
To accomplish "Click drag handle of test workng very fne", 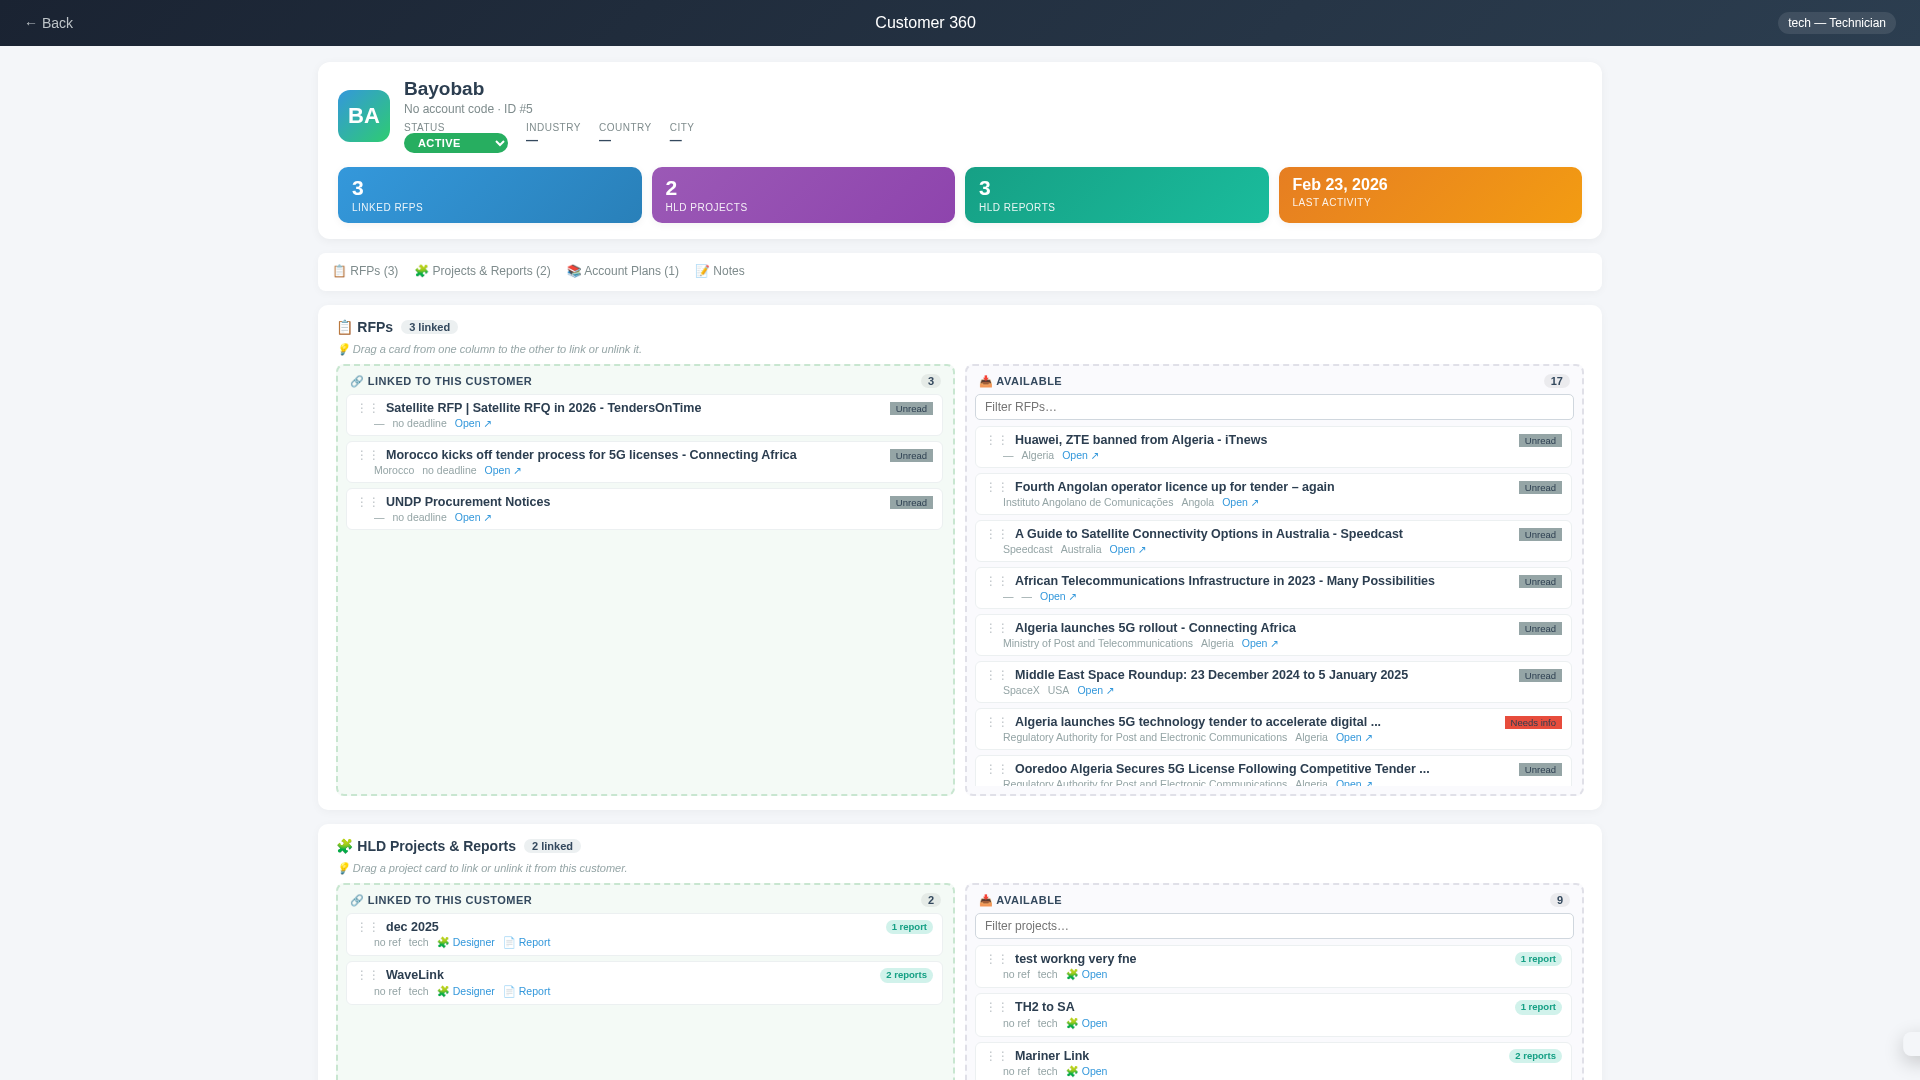I will coord(997,959).
